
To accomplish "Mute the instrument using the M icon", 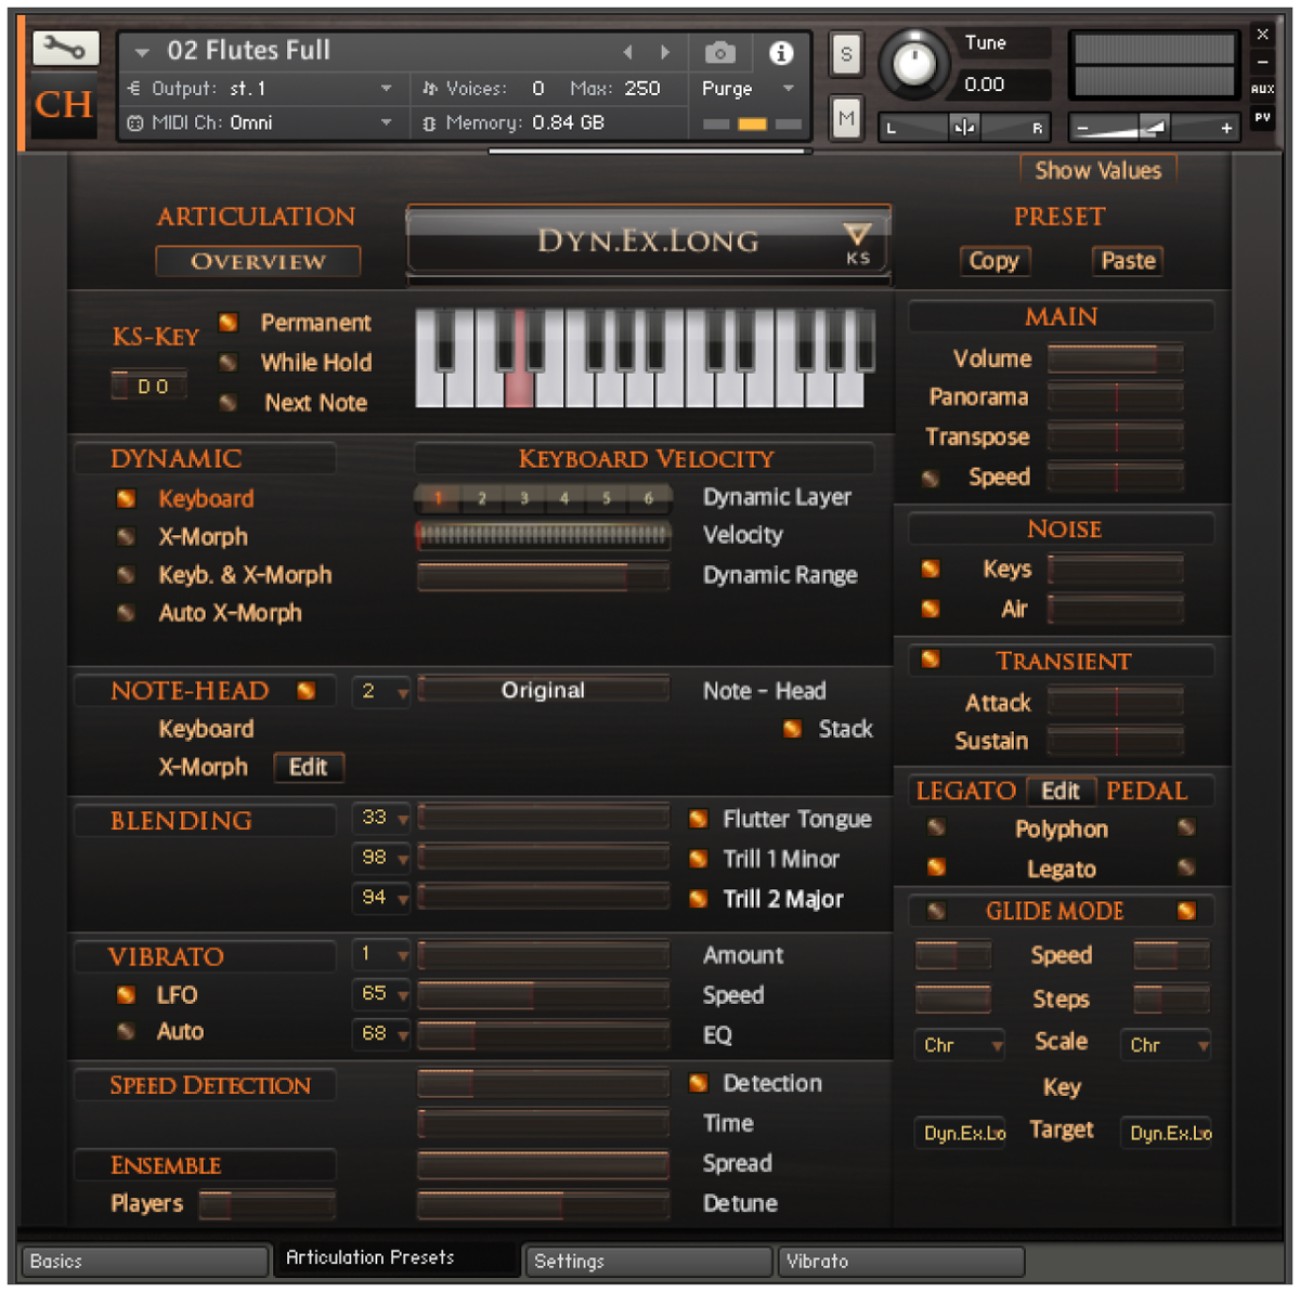I will point(845,115).
